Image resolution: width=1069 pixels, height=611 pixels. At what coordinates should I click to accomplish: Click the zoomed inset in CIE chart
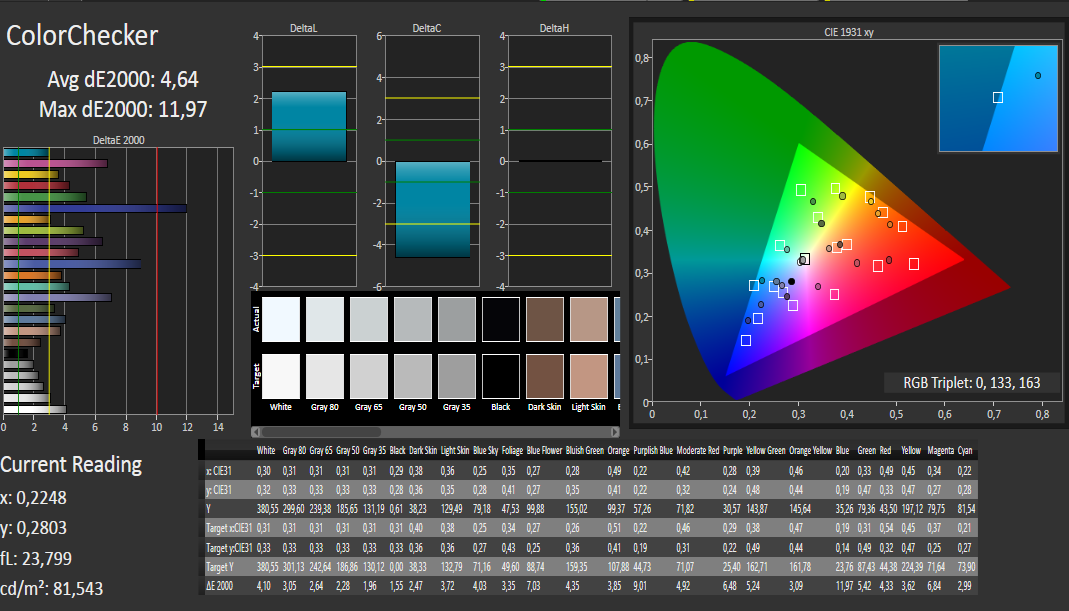(x=997, y=97)
